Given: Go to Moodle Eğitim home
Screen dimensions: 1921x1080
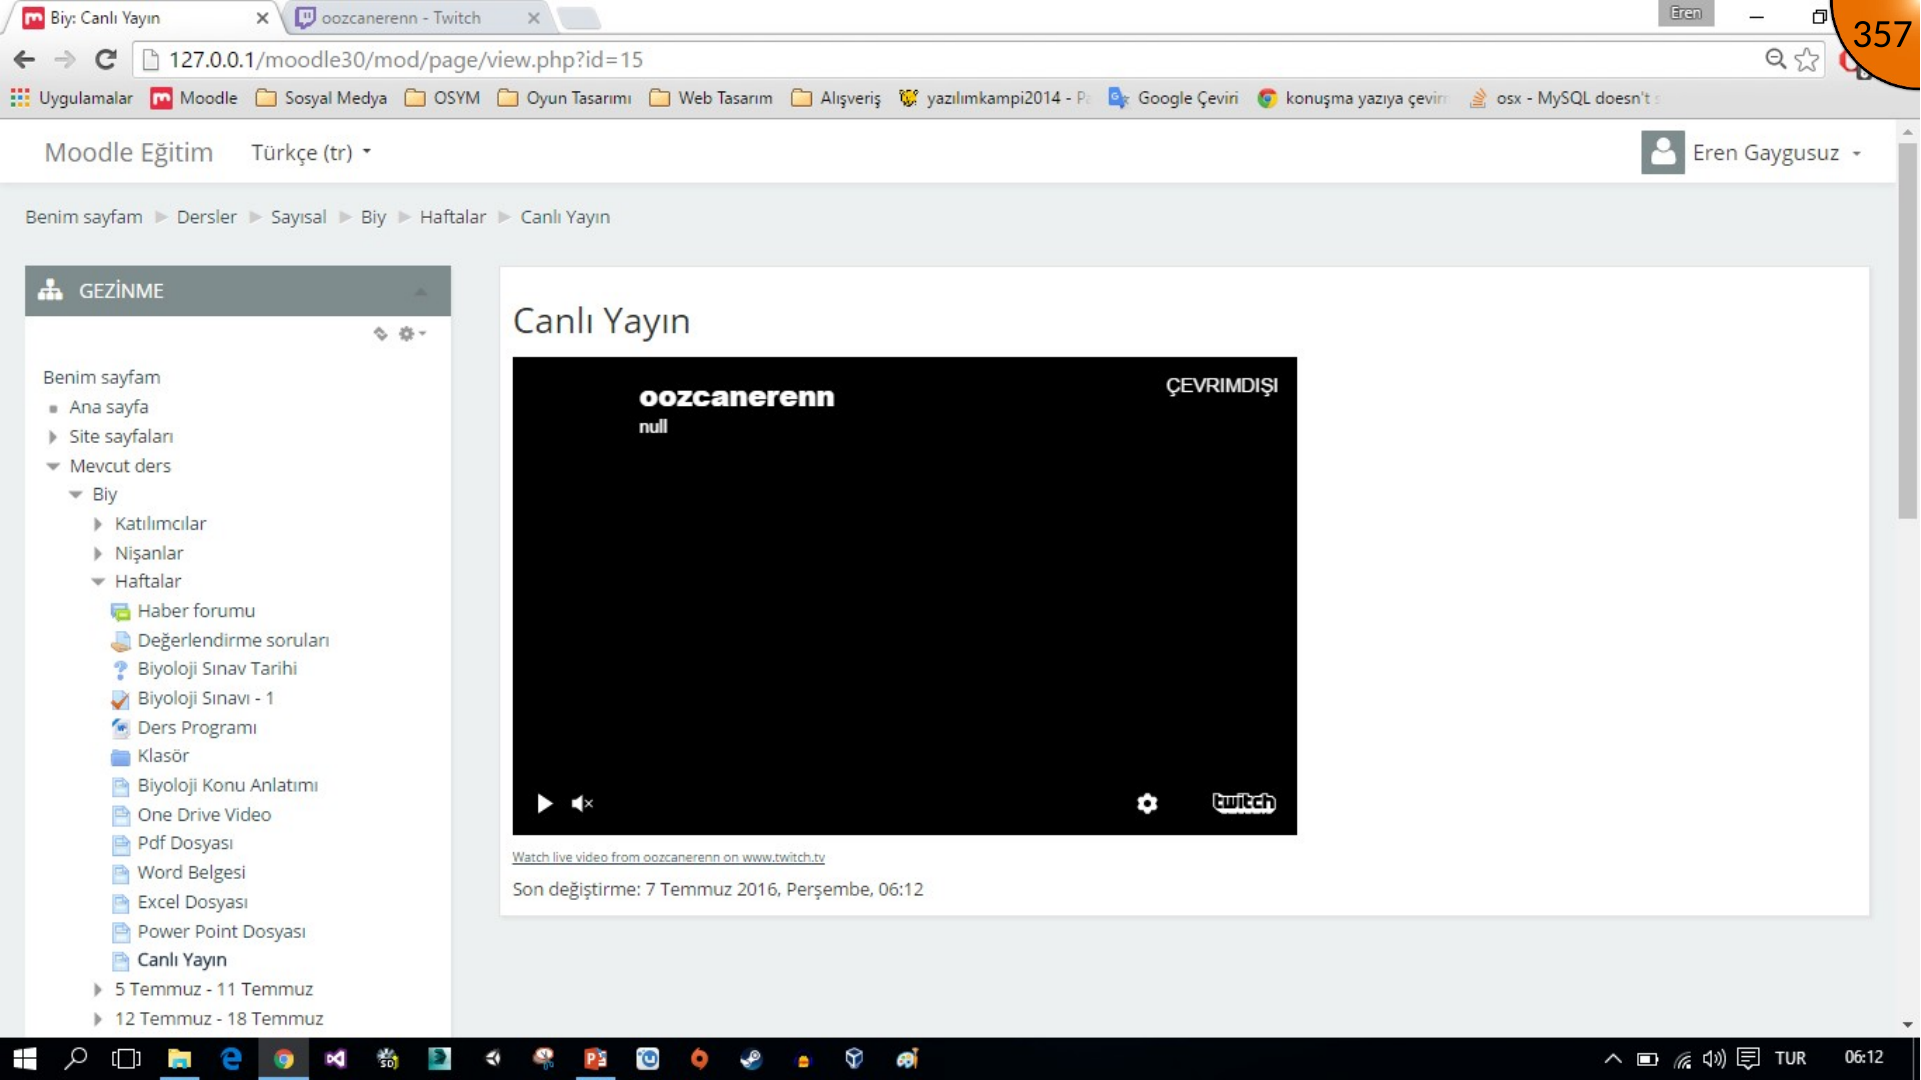Looking at the screenshot, I should [129, 152].
